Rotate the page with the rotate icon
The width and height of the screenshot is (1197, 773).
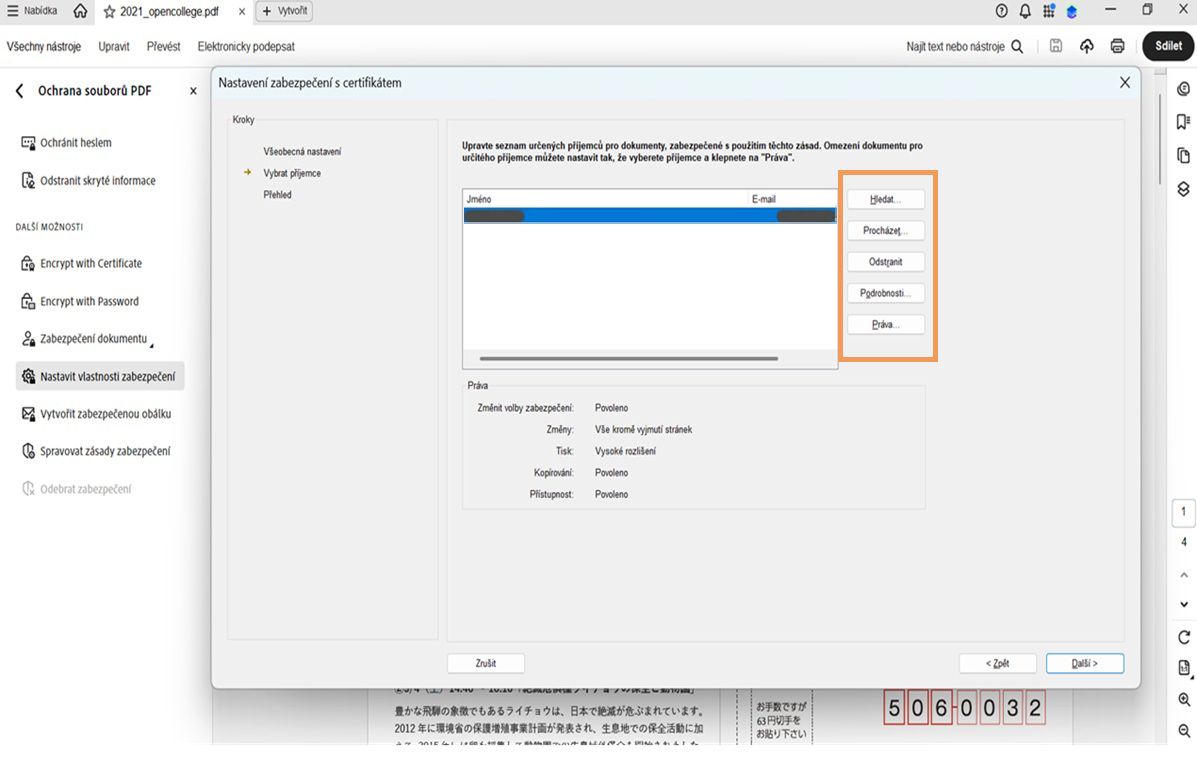pyautogui.click(x=1183, y=637)
